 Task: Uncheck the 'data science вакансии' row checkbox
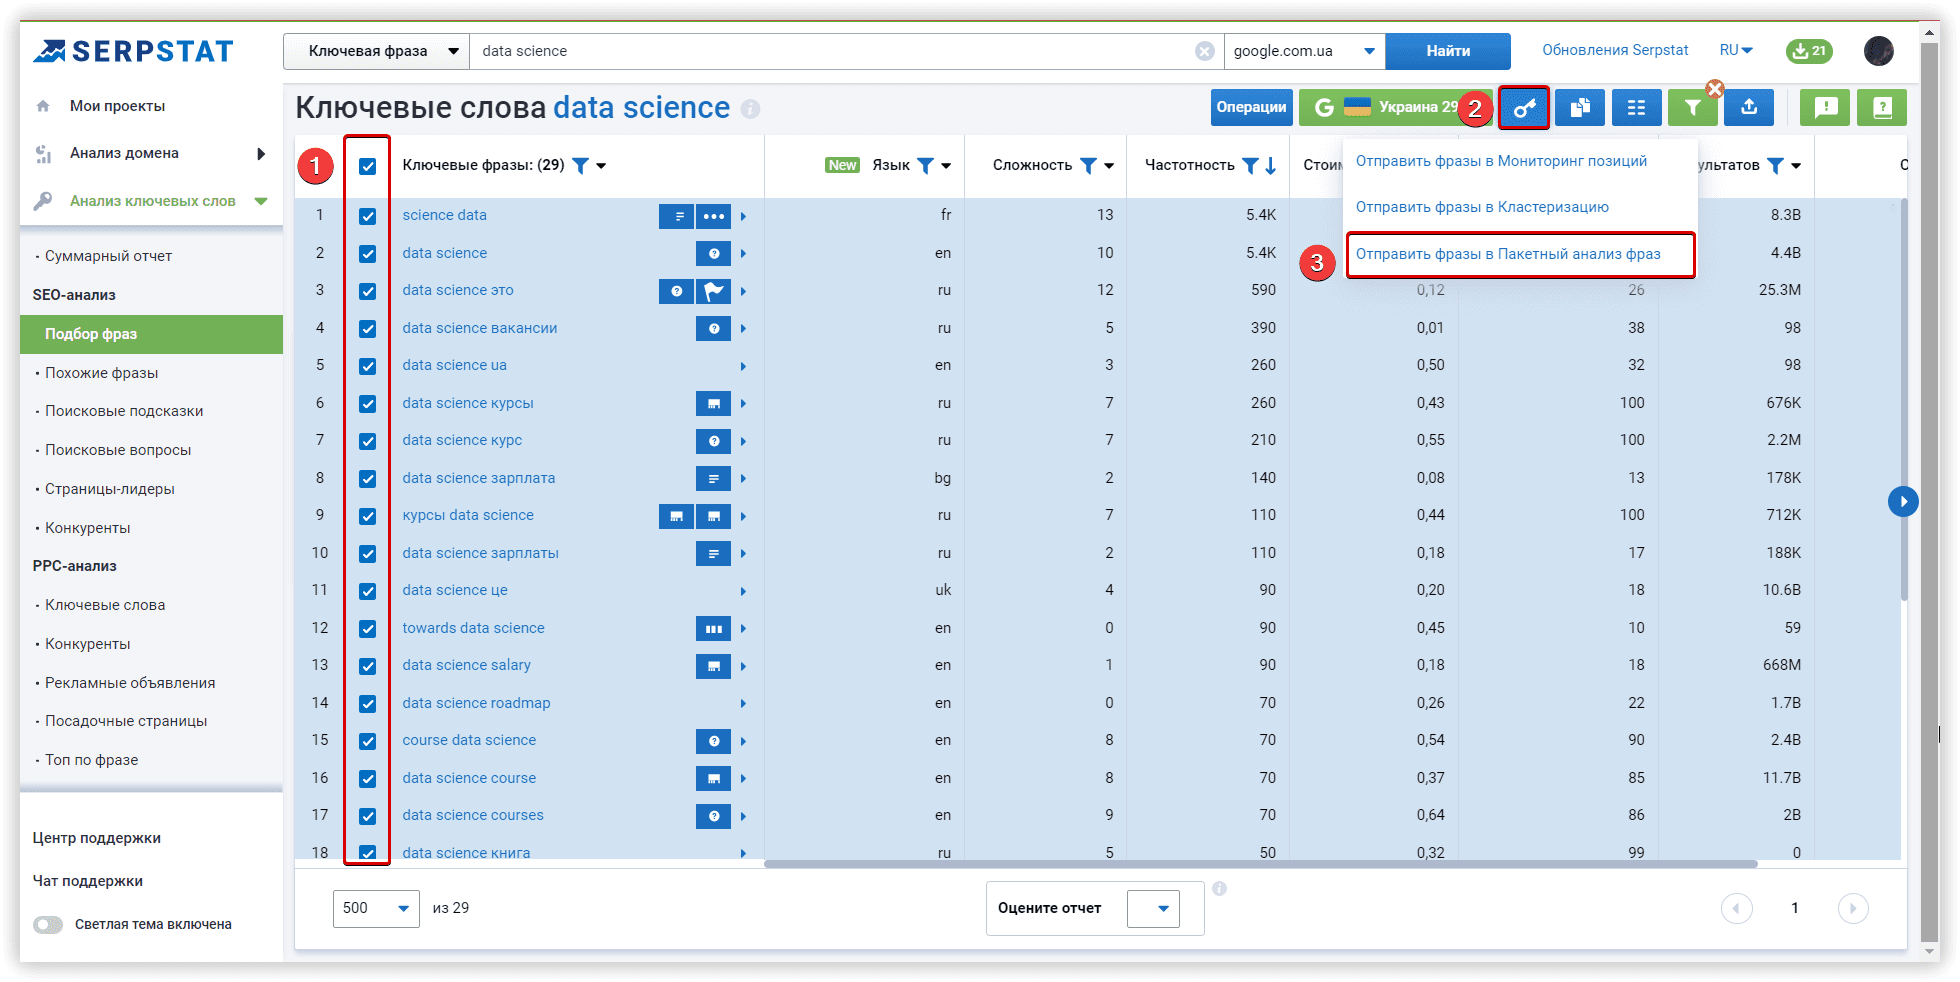[x=368, y=329]
